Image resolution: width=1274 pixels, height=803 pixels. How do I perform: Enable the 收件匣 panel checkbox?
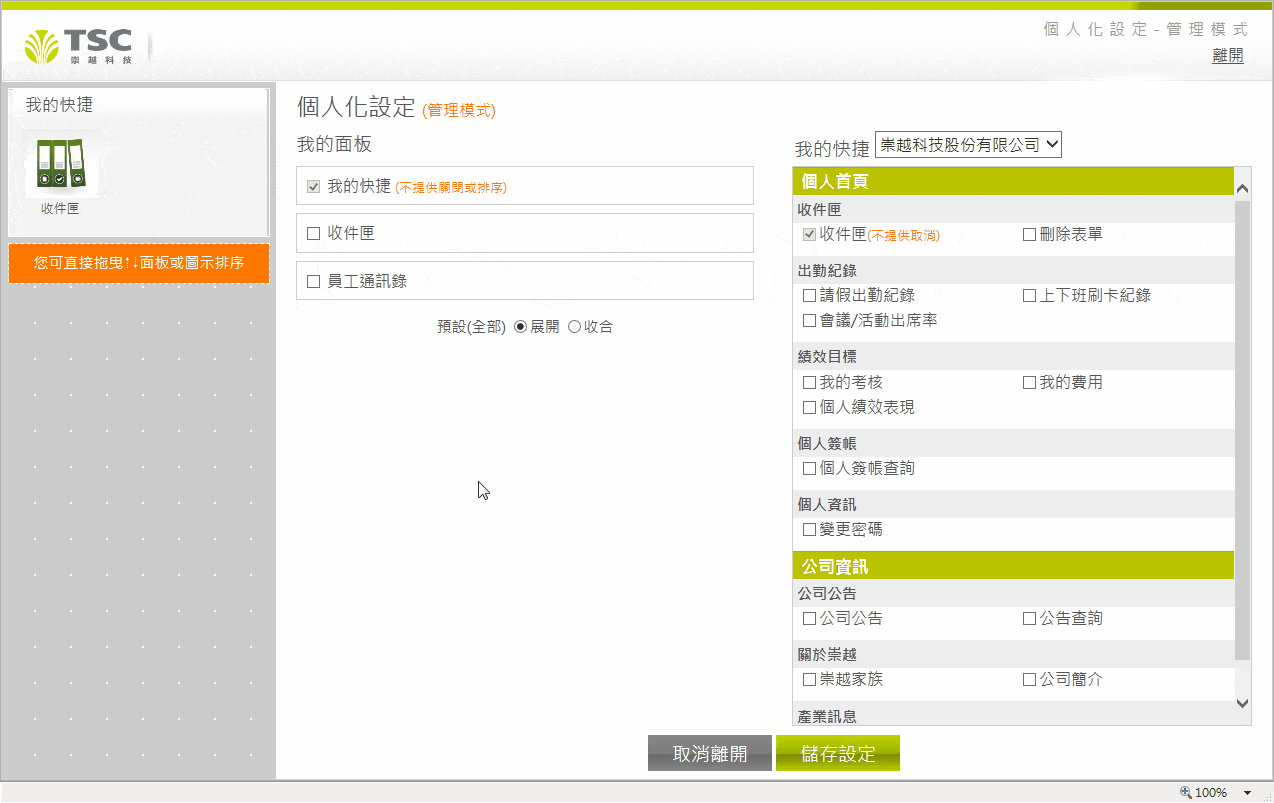point(314,233)
